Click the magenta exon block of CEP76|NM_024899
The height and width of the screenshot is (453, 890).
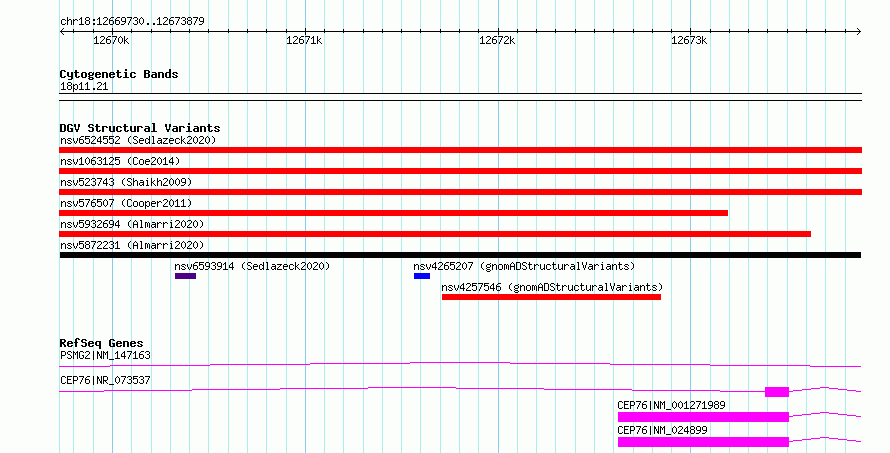click(x=703, y=442)
